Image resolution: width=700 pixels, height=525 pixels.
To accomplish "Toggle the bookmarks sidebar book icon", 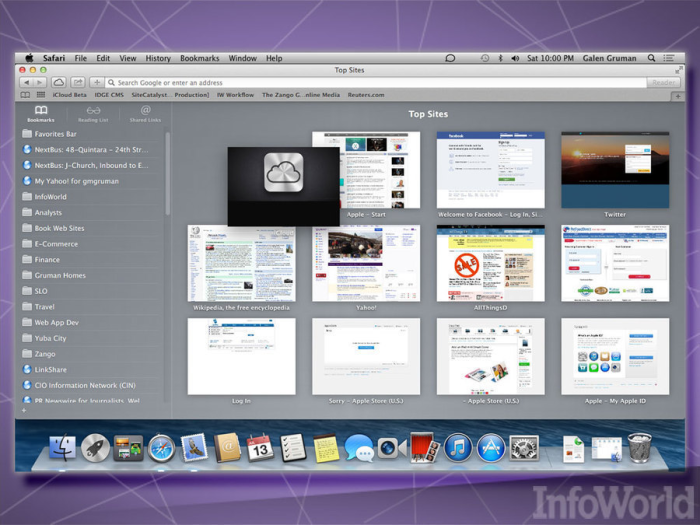I will click(25, 95).
